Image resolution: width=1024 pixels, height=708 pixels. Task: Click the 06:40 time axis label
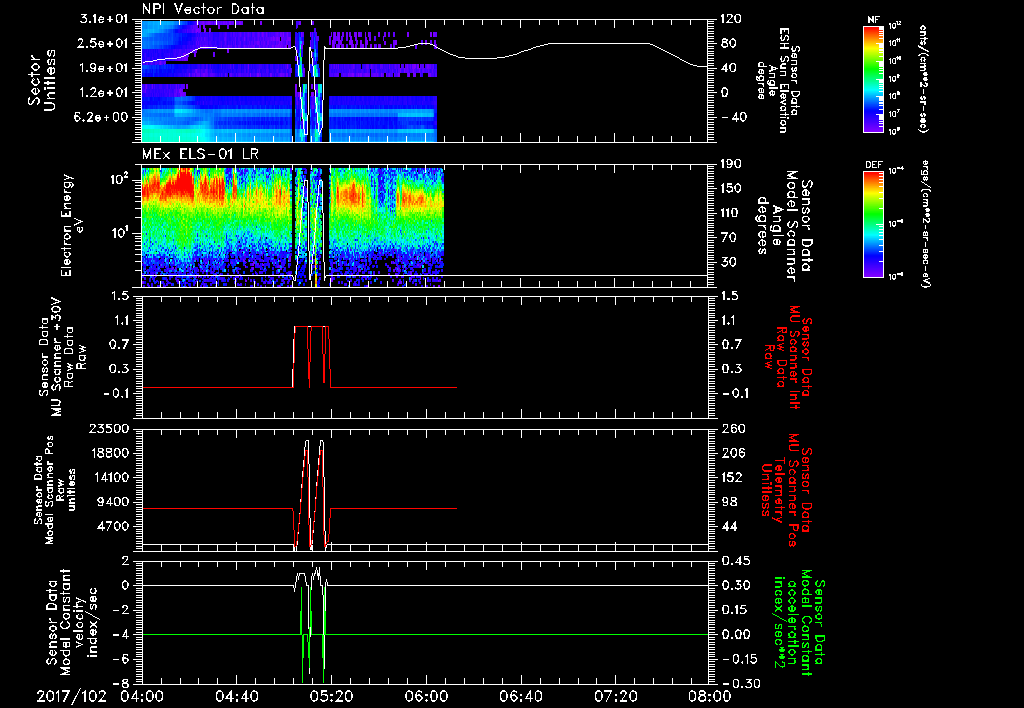click(x=520, y=696)
